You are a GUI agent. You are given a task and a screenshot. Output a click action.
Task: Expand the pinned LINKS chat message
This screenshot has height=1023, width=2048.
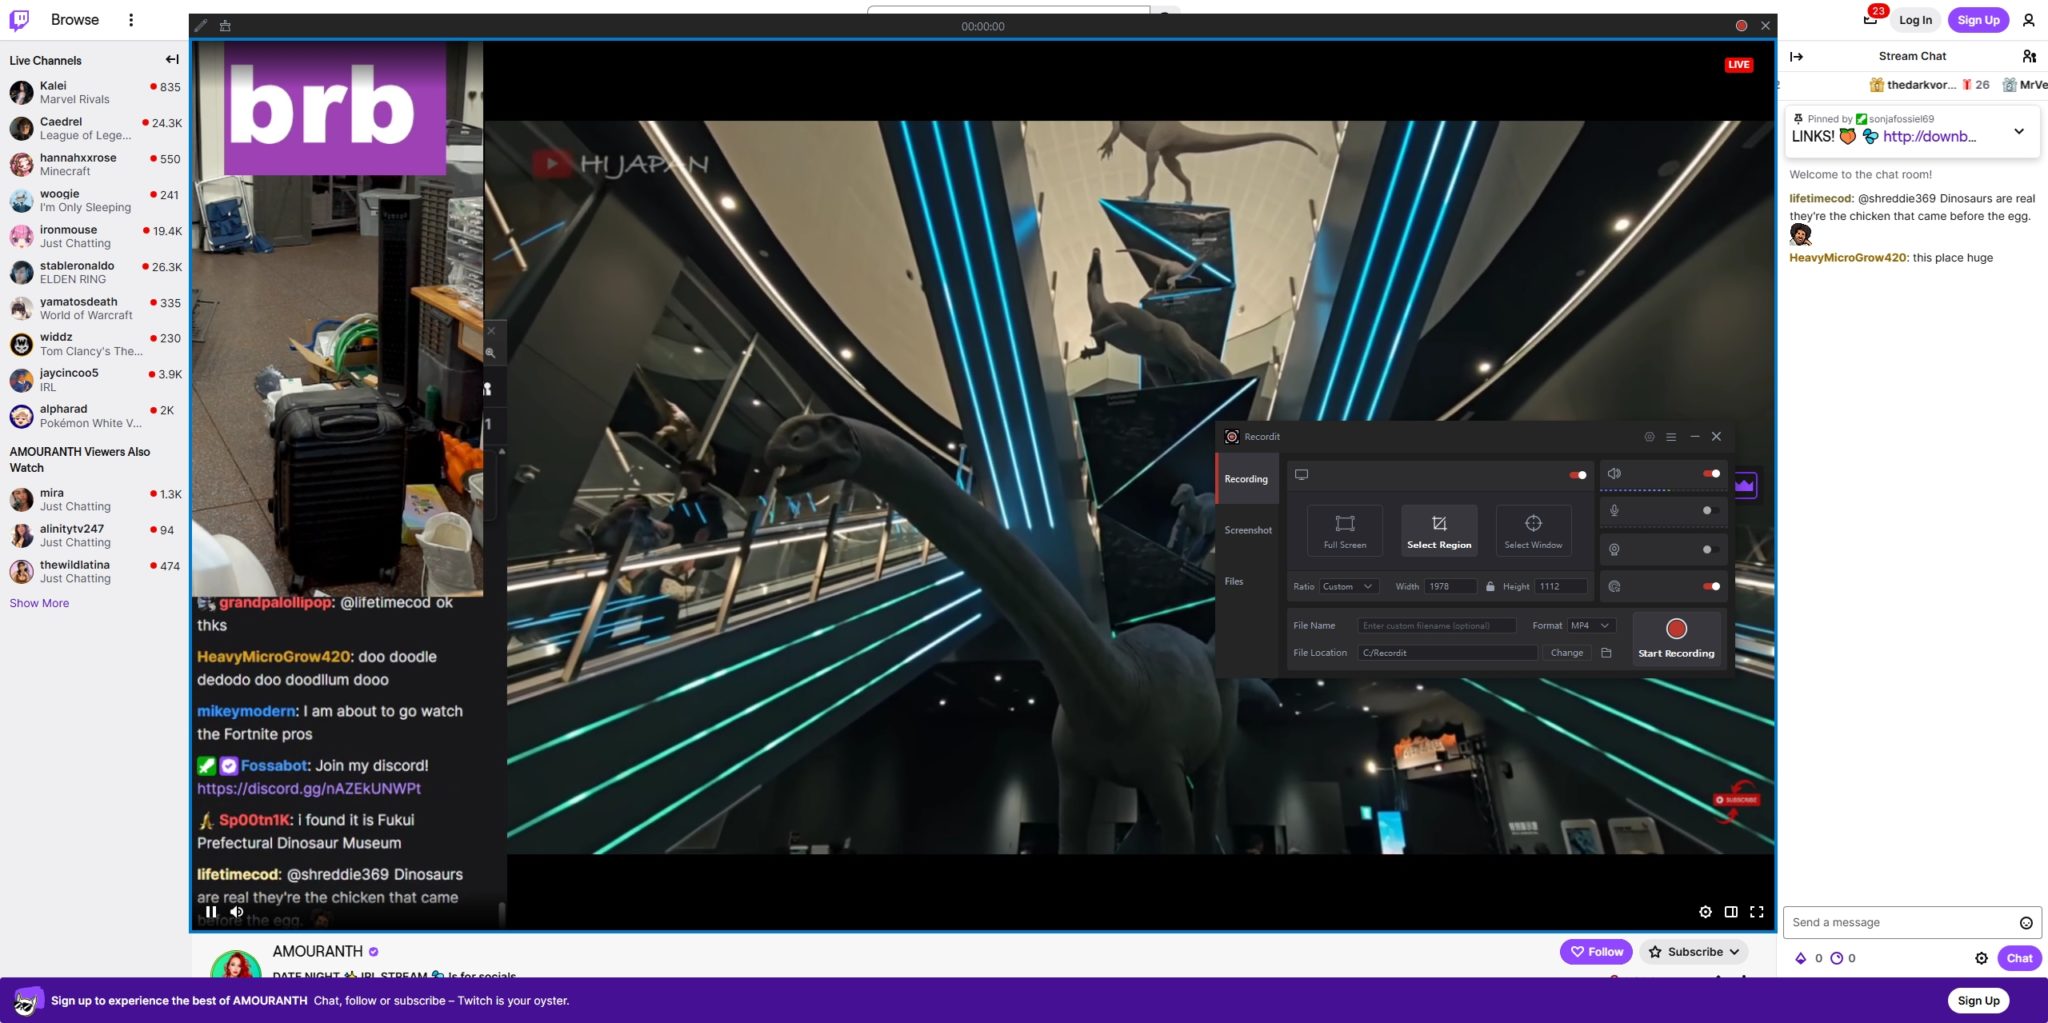tap(2018, 132)
